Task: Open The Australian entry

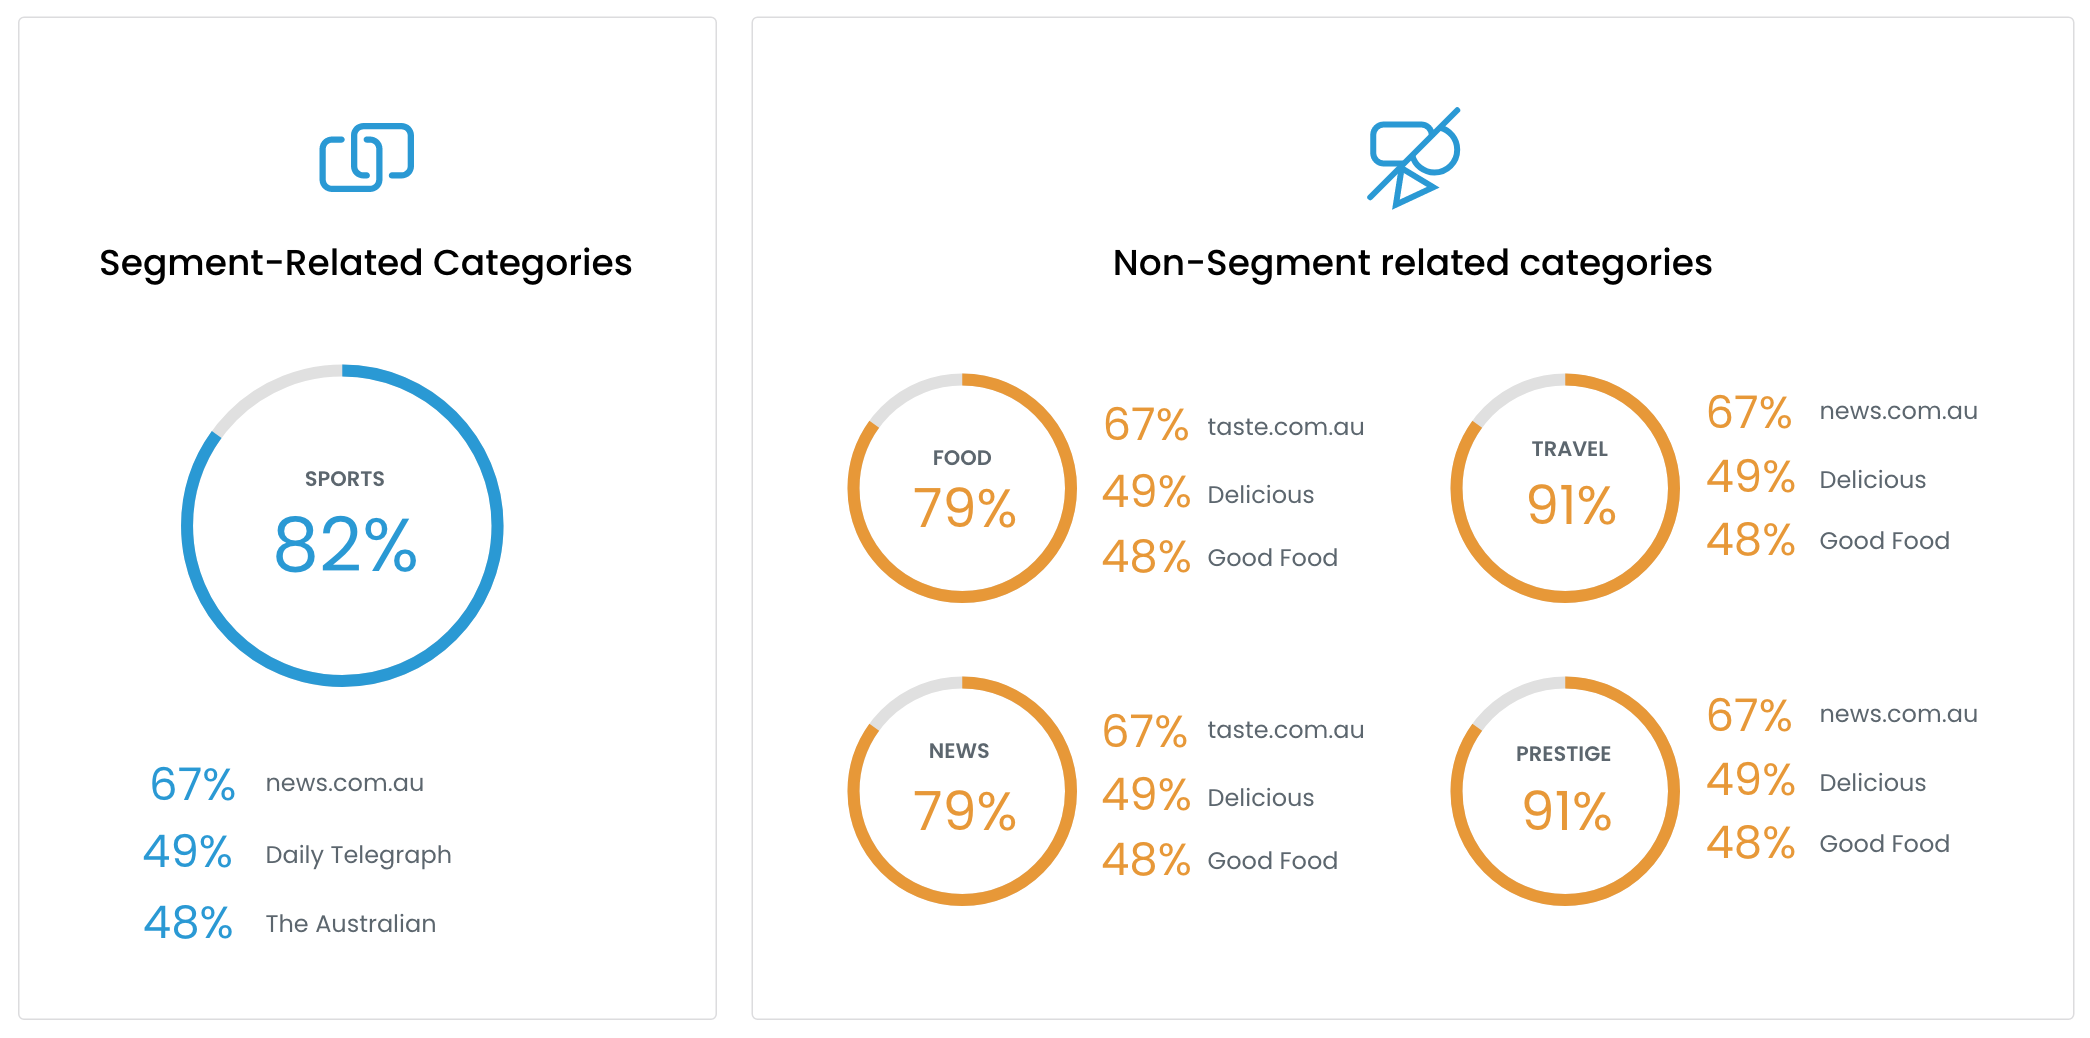Action: [350, 924]
